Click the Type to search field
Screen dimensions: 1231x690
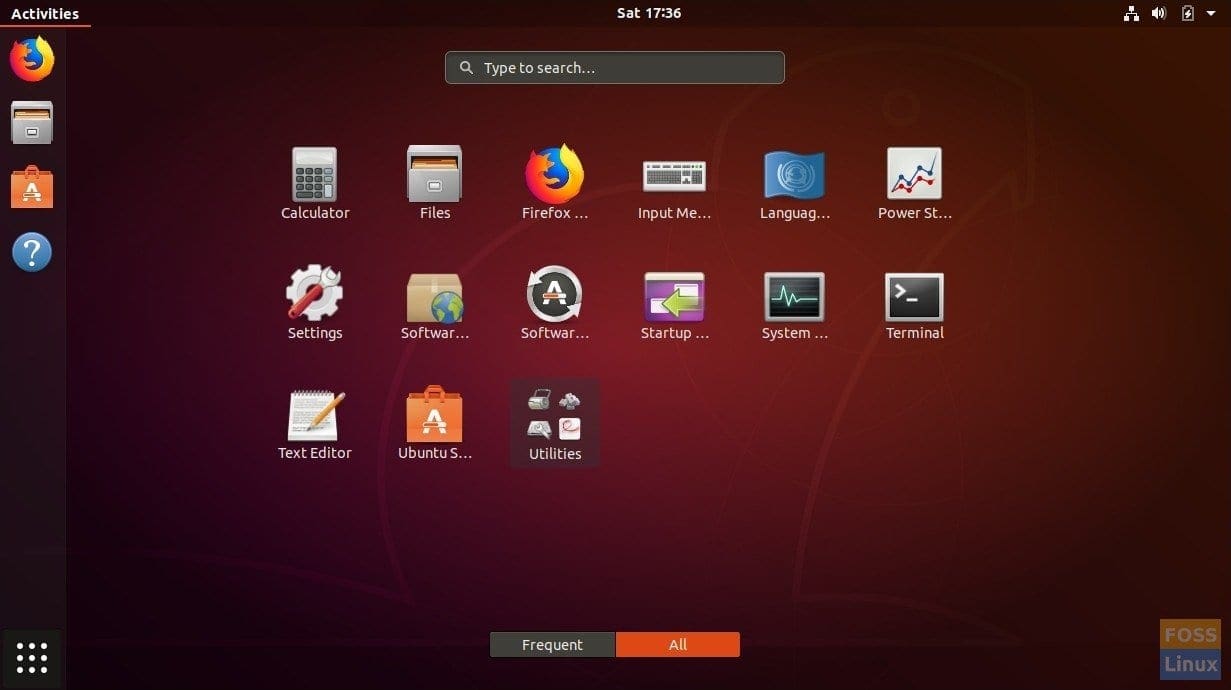tap(615, 68)
